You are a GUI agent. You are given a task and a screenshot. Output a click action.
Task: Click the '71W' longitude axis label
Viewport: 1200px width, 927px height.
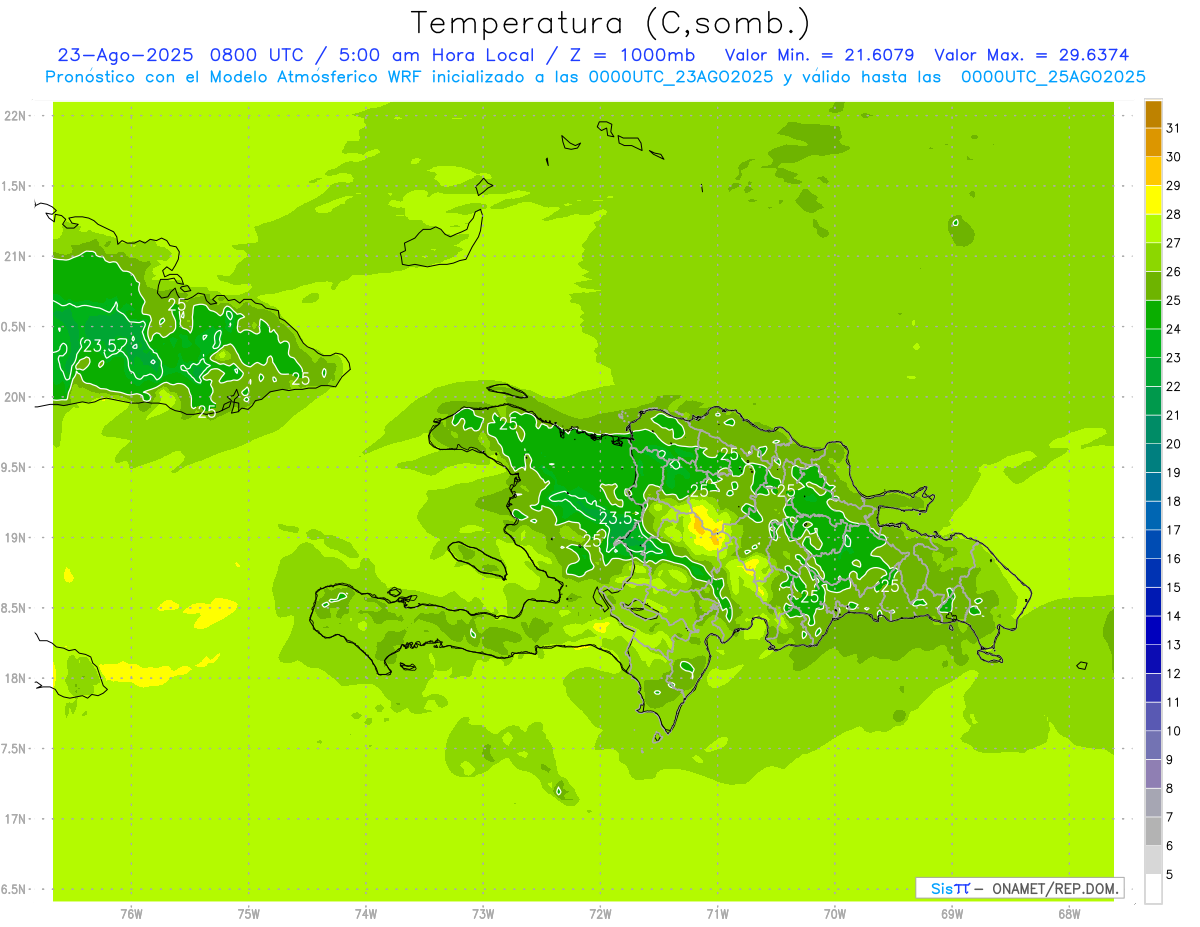(717, 913)
